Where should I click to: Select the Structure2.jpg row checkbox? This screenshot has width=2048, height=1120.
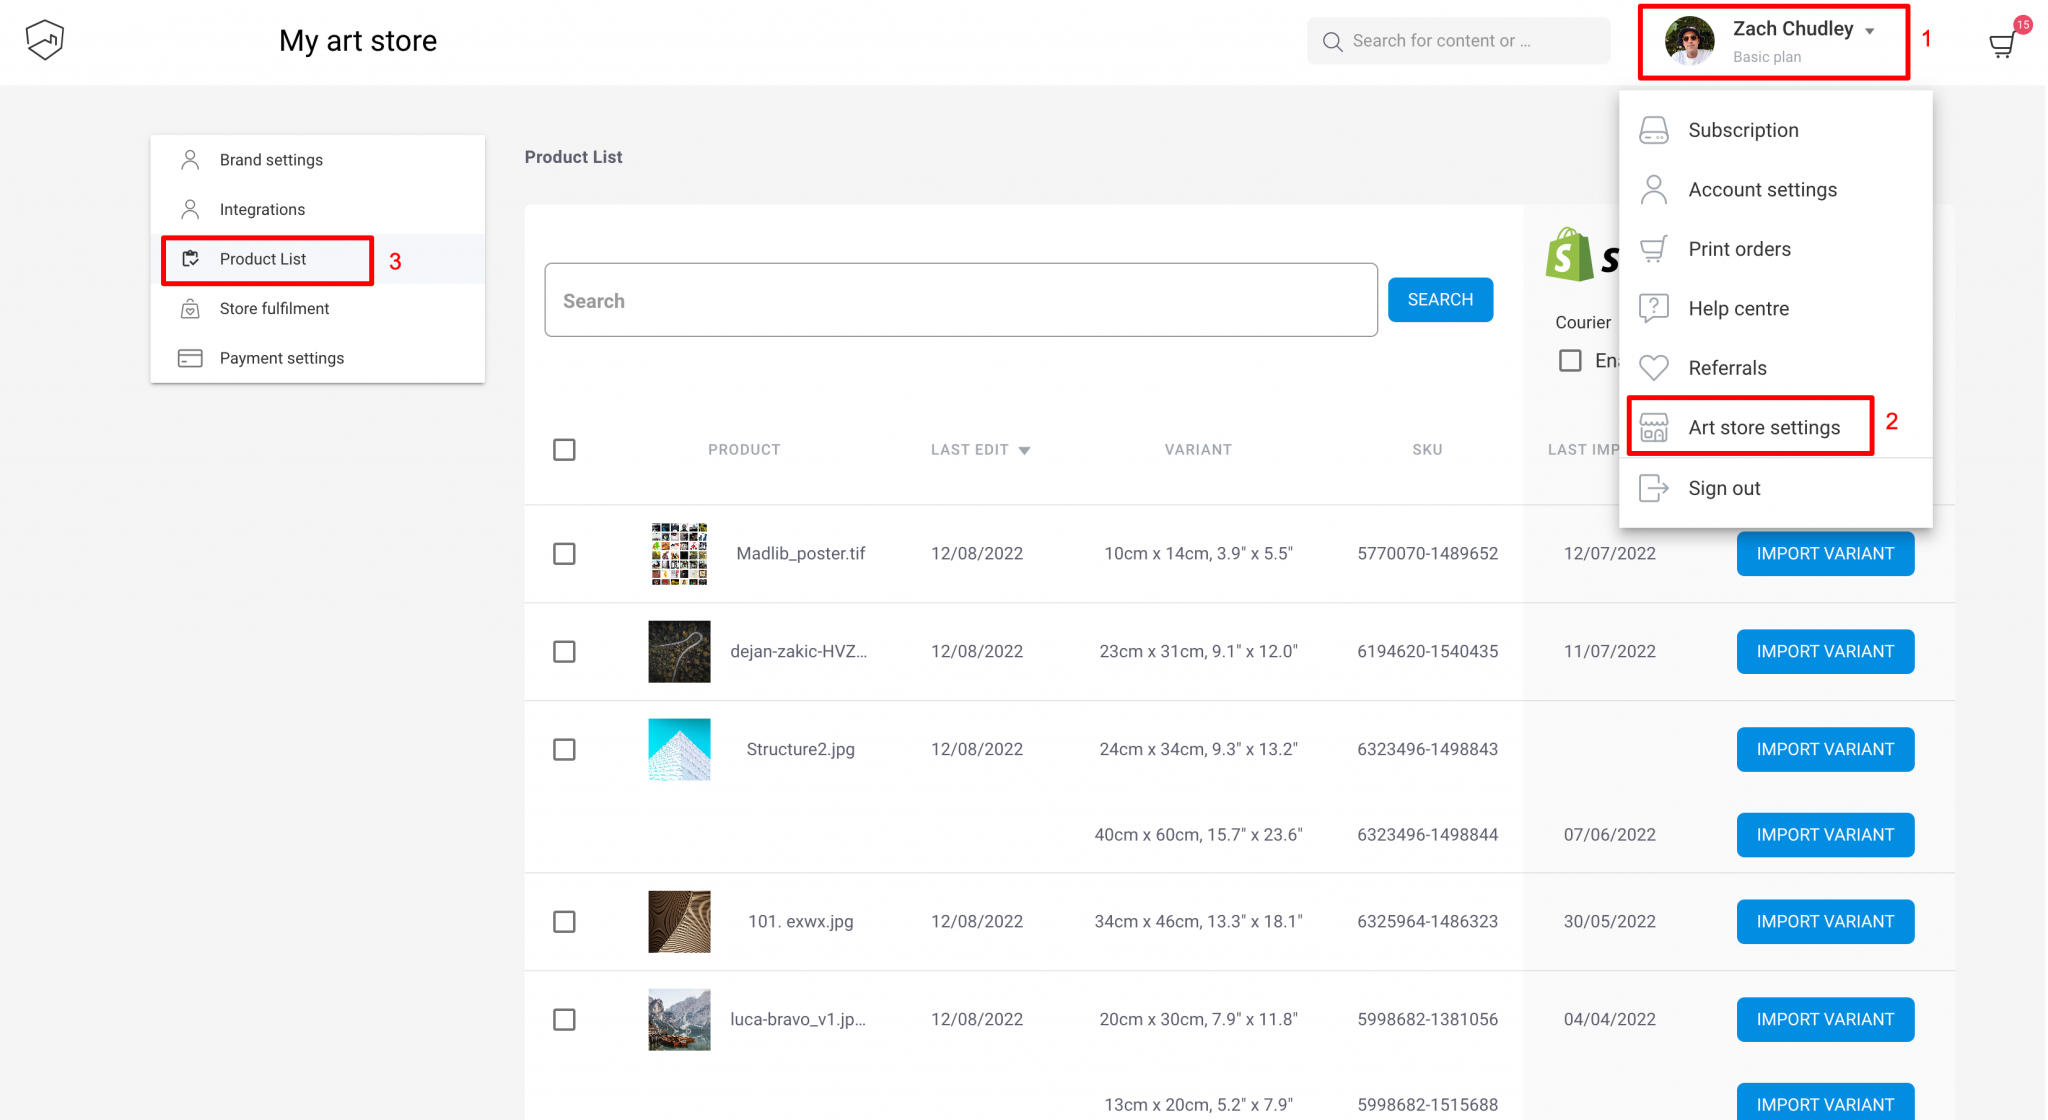[564, 750]
